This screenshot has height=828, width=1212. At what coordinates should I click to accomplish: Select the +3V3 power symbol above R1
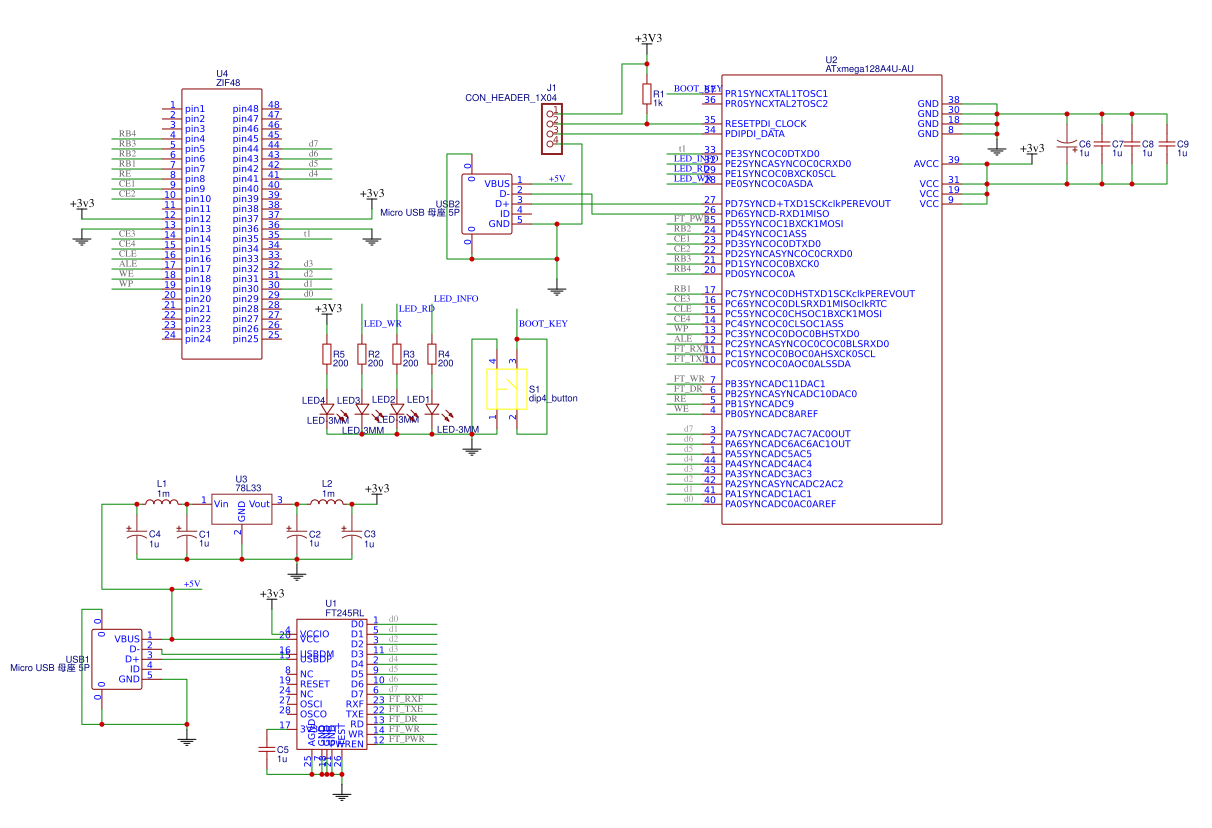pyautogui.click(x=648, y=39)
